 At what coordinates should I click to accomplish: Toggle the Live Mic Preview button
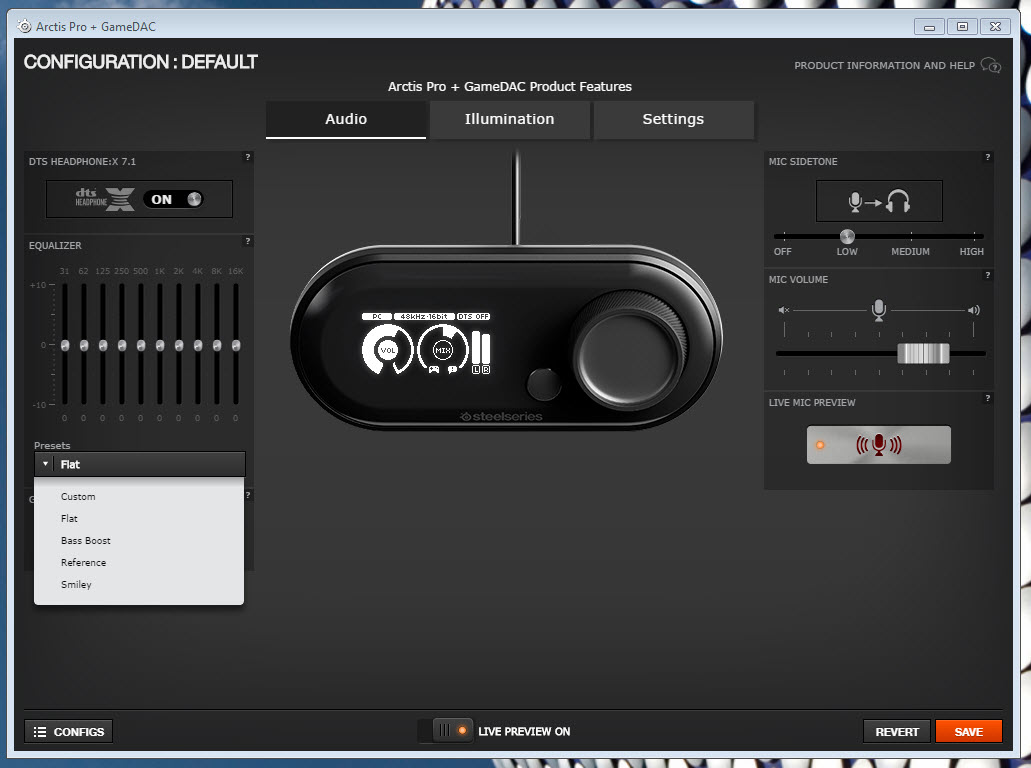(x=878, y=445)
